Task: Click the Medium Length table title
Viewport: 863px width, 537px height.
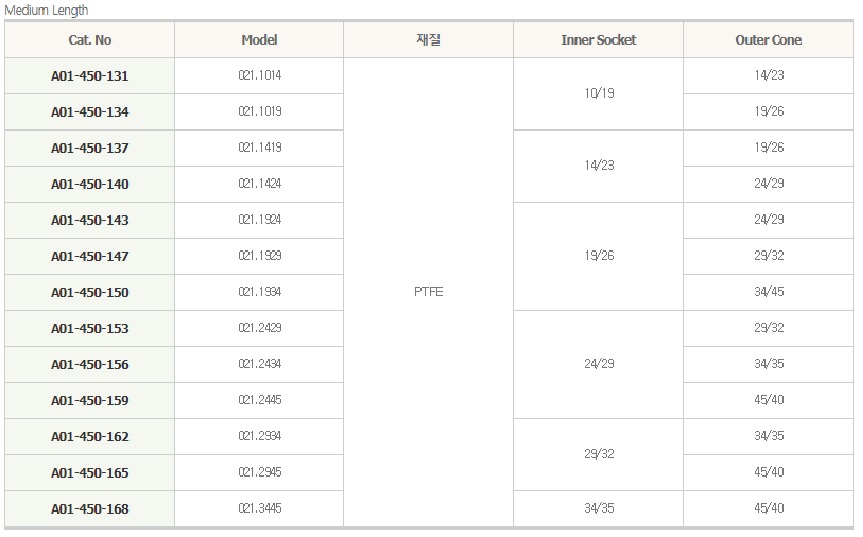Action: click(47, 10)
